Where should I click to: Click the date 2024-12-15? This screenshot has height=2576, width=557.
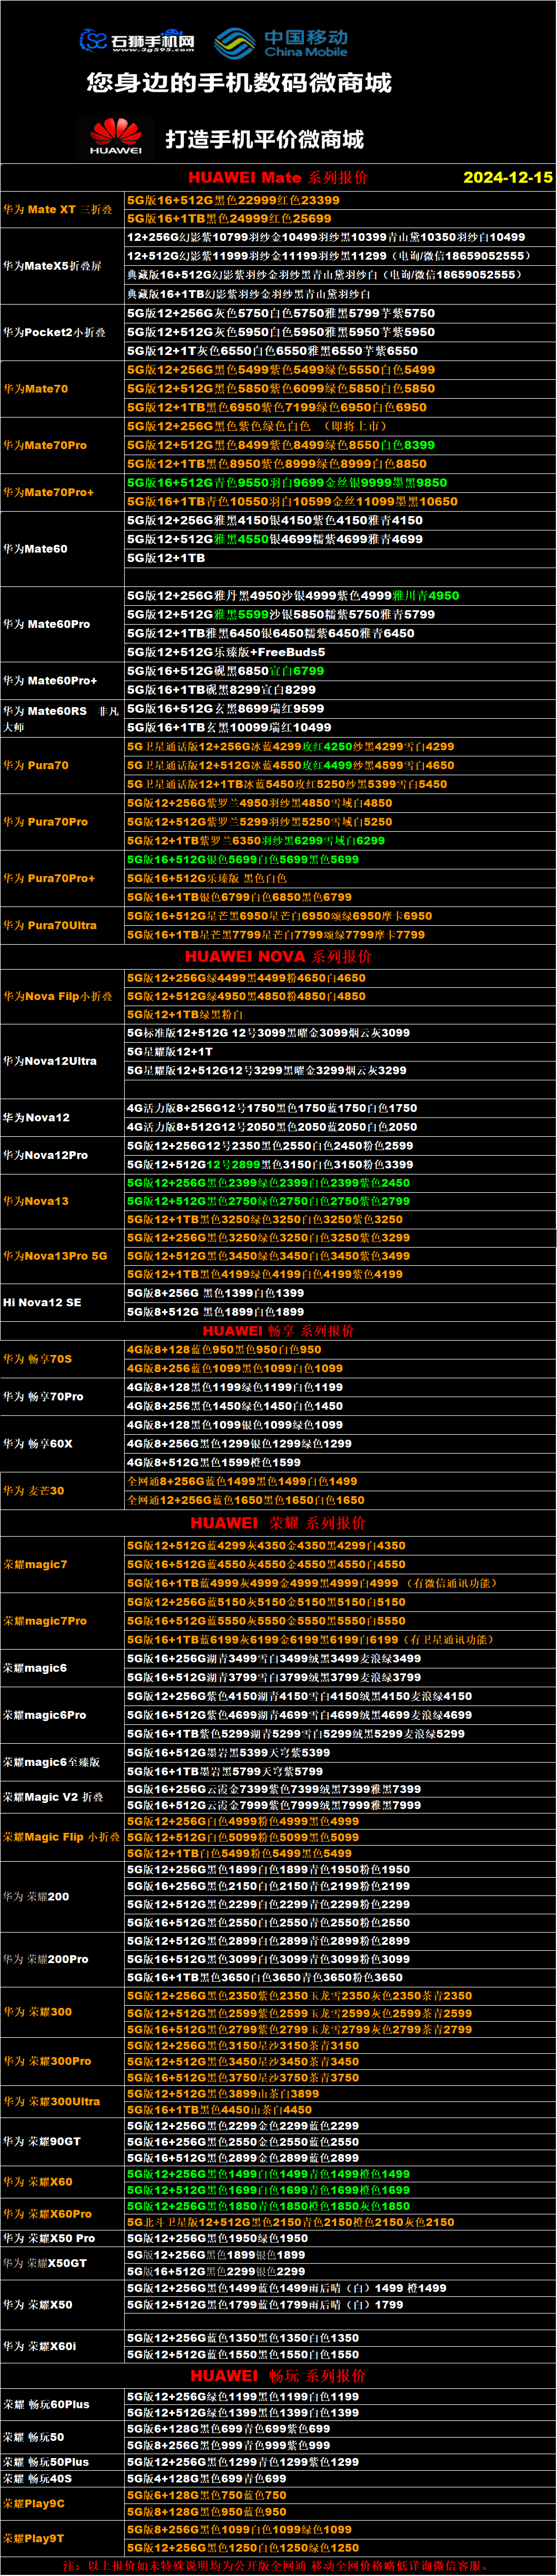pos(508,177)
